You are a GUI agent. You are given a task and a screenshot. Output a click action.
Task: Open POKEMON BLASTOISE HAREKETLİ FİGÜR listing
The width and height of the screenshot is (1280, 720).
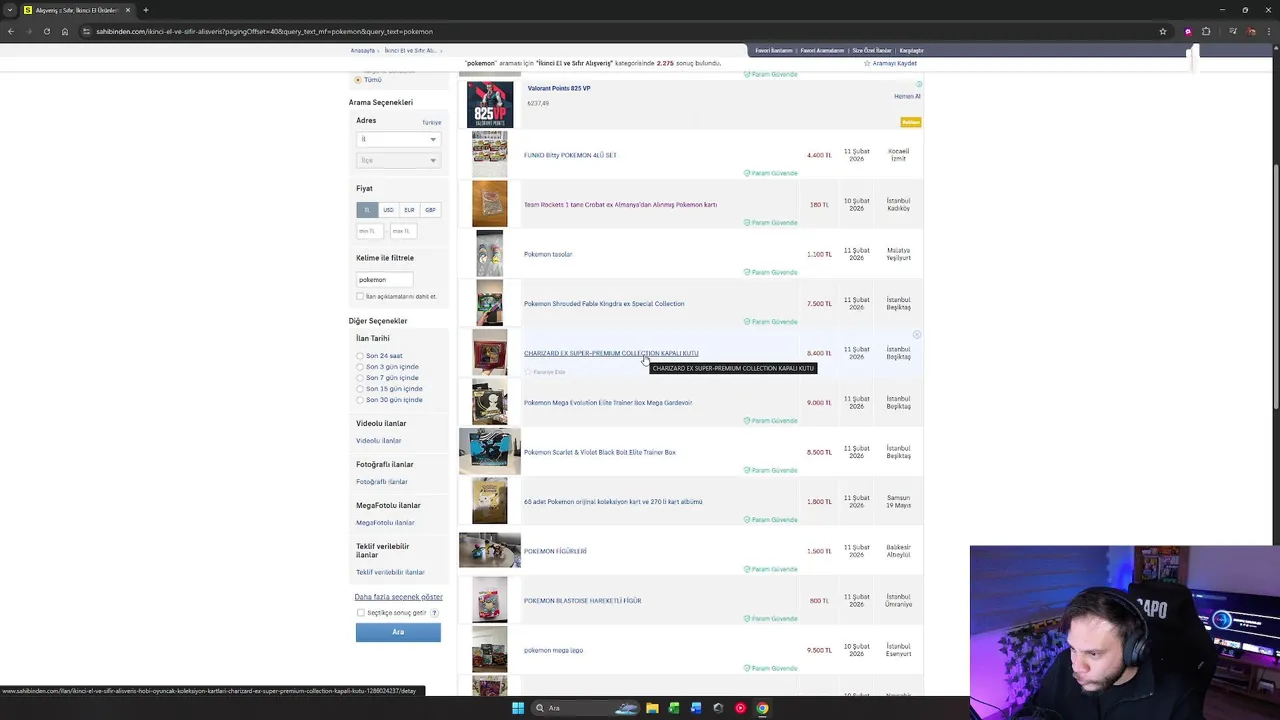[582, 601]
